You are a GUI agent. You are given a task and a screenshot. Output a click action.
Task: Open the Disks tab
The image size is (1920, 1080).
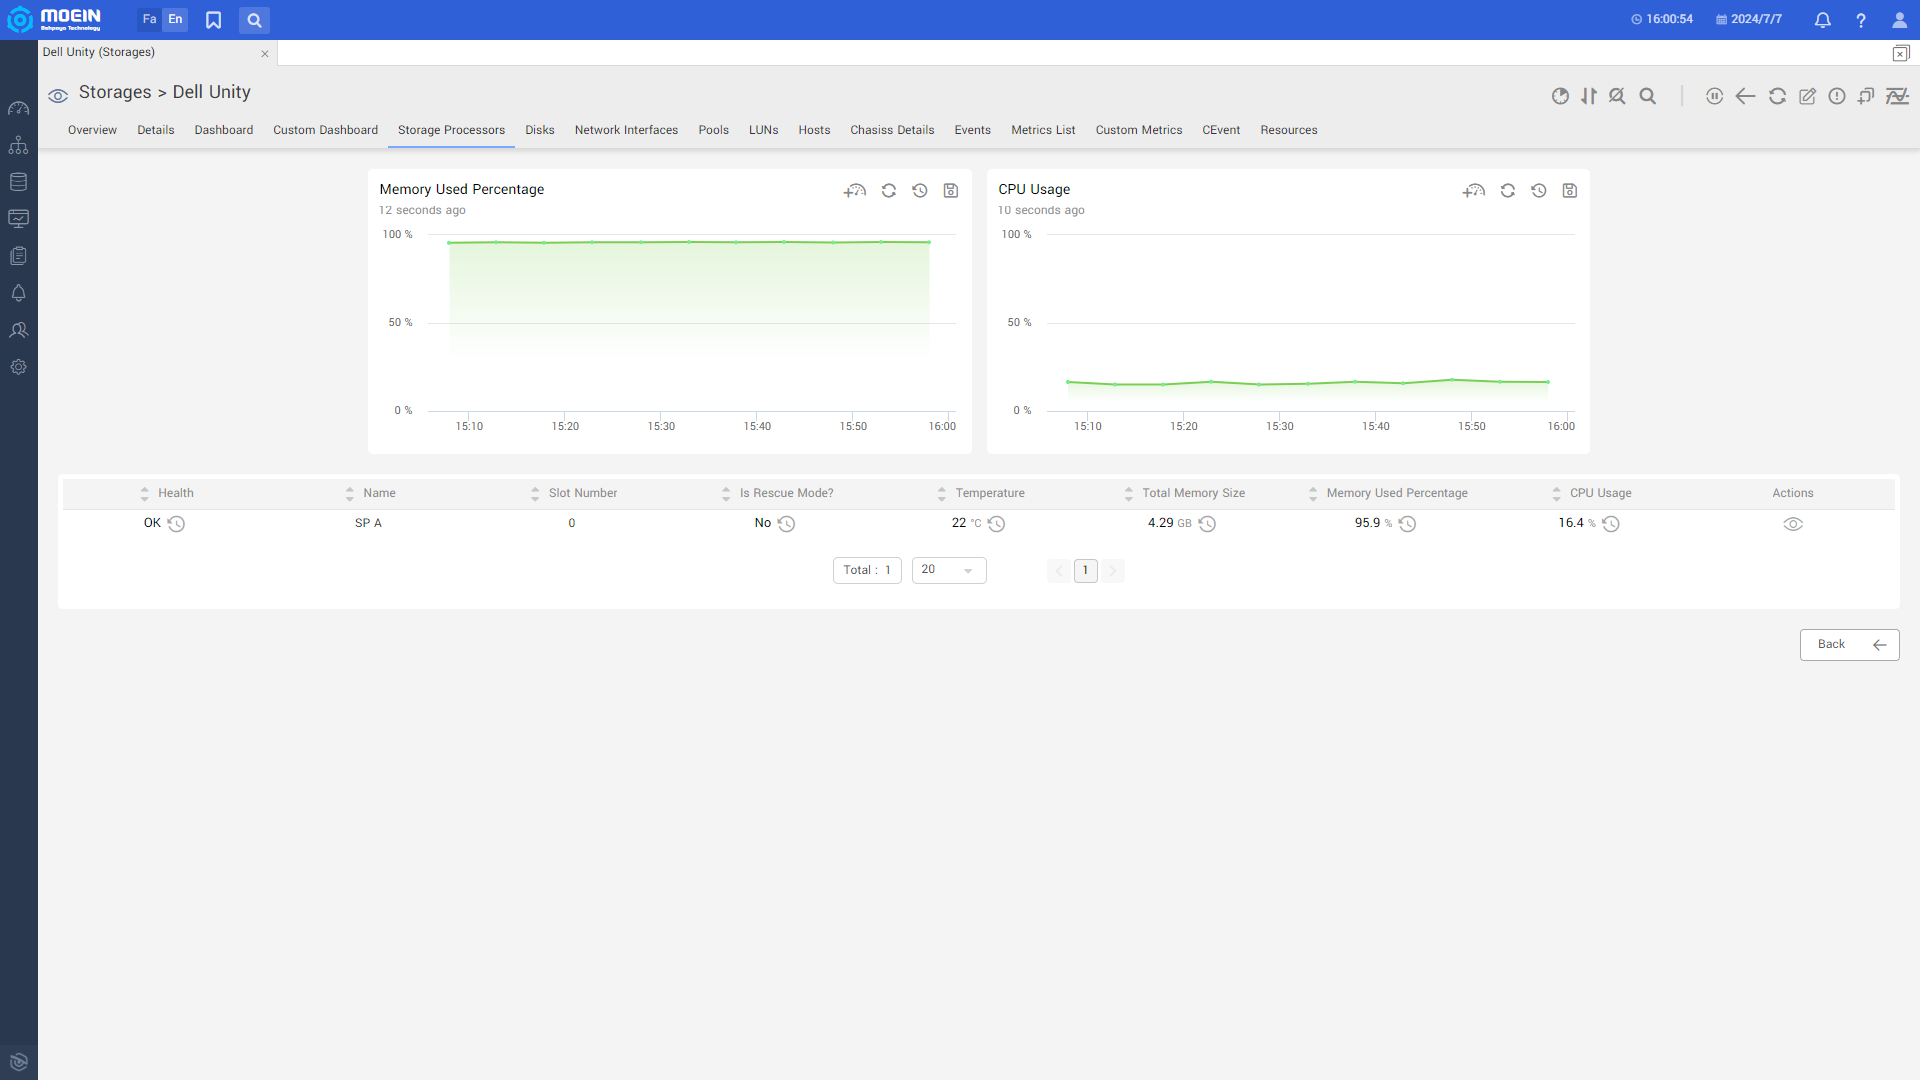(540, 130)
